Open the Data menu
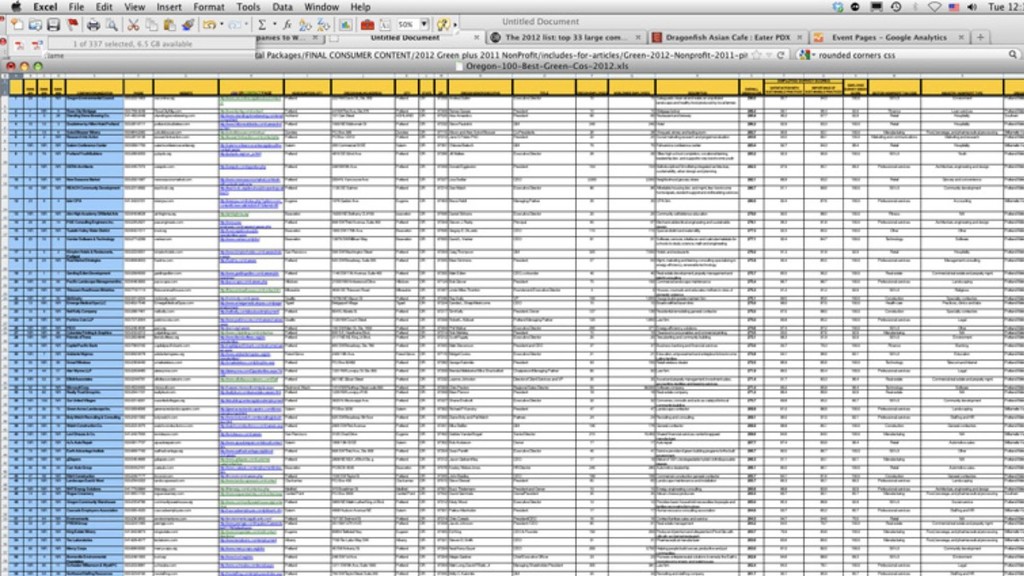This screenshot has height=576, width=1024. click(282, 7)
